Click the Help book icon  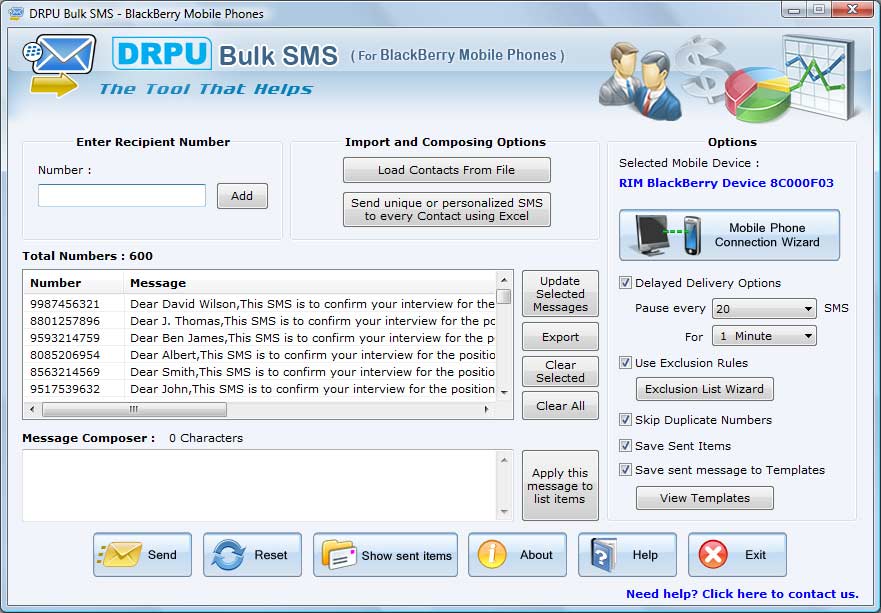click(605, 555)
